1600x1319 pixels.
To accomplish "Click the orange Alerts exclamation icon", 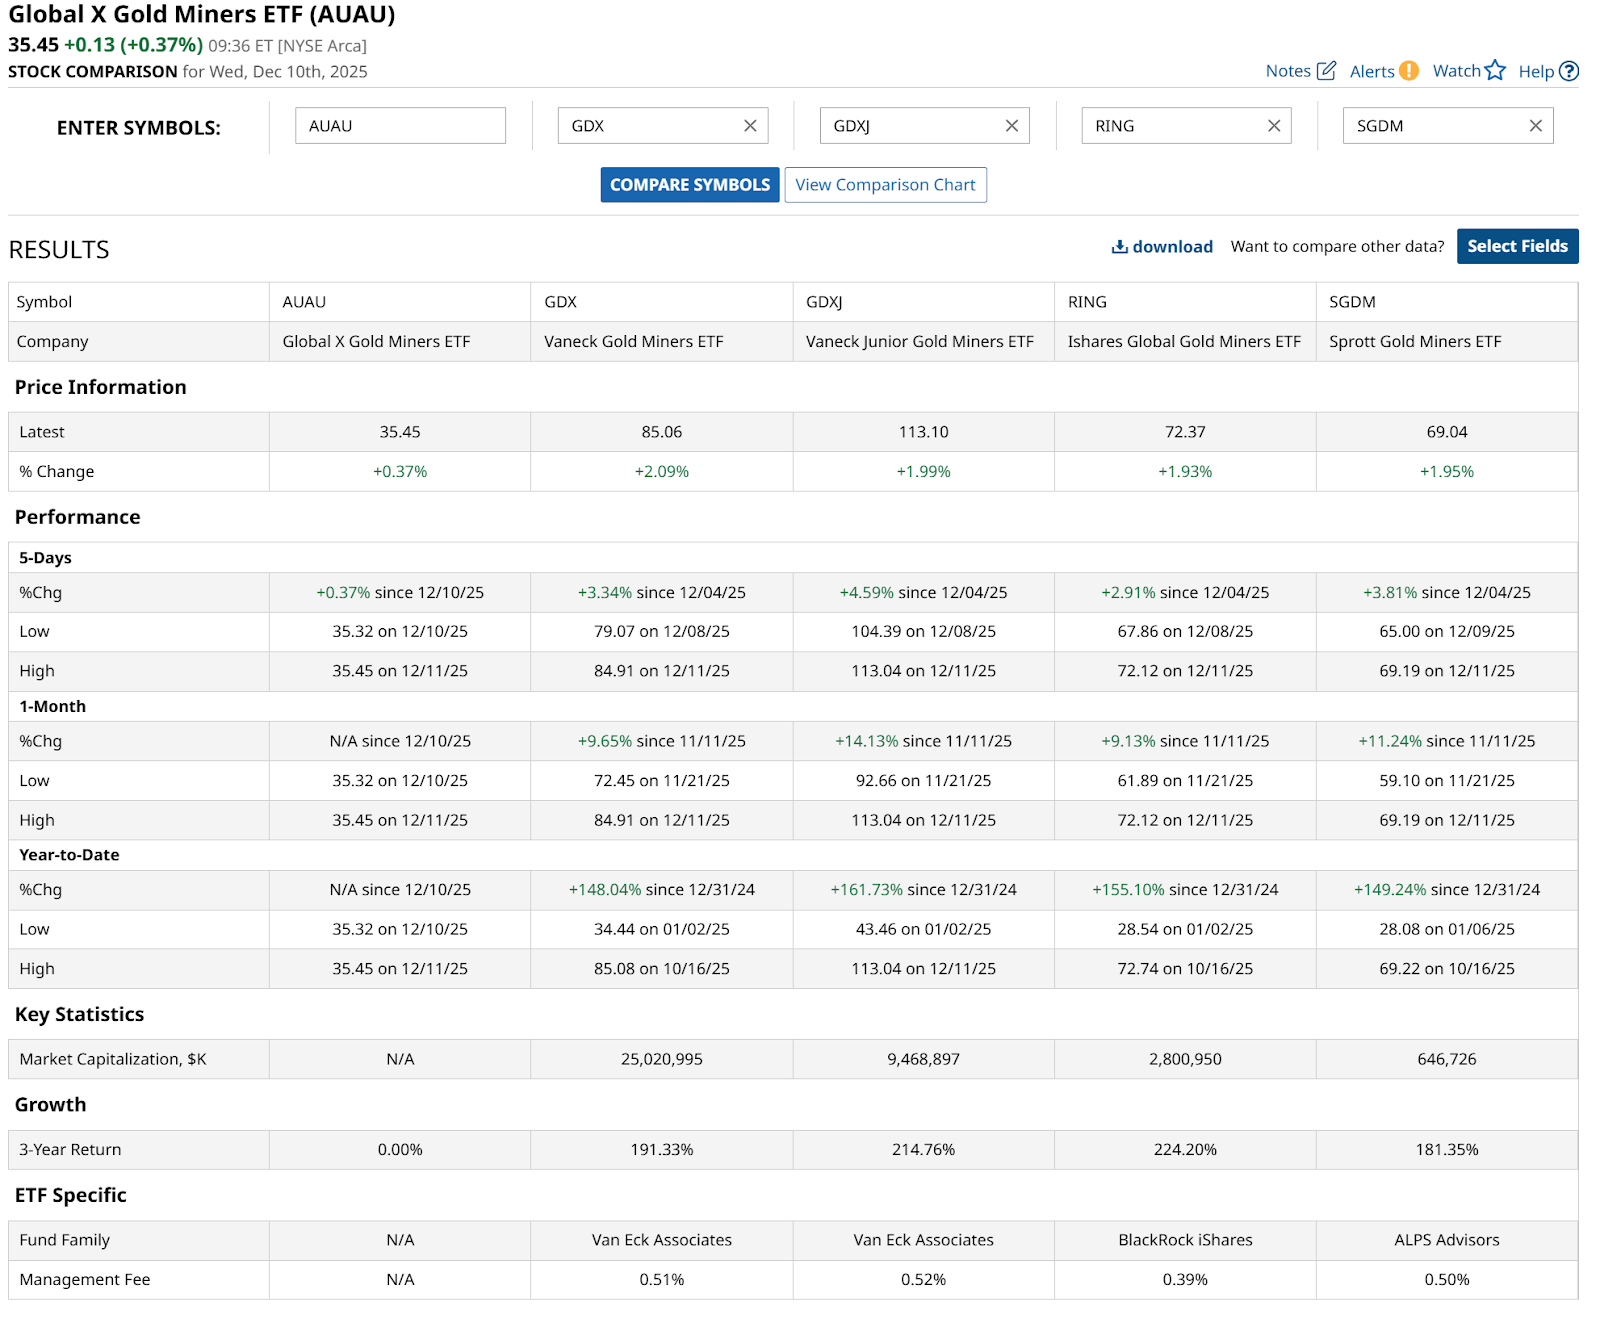I will click(x=1408, y=71).
